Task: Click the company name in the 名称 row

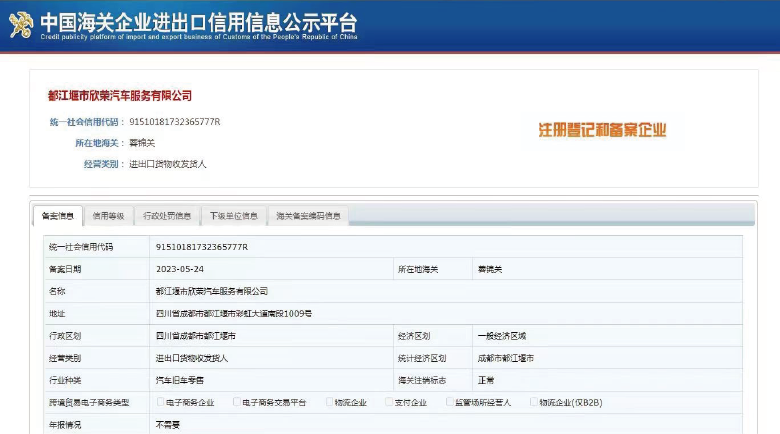Action: click(x=212, y=291)
